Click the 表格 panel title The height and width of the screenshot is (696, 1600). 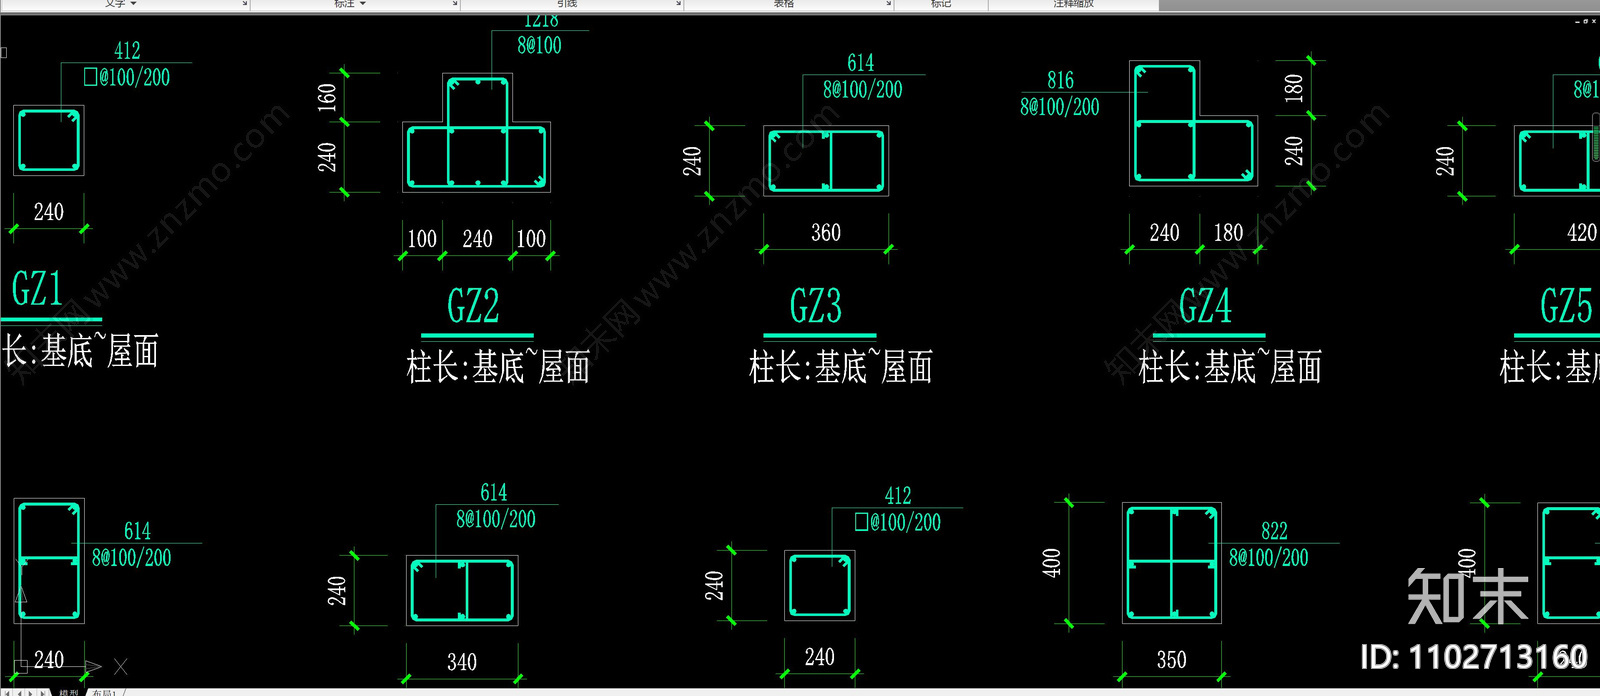pos(784,4)
